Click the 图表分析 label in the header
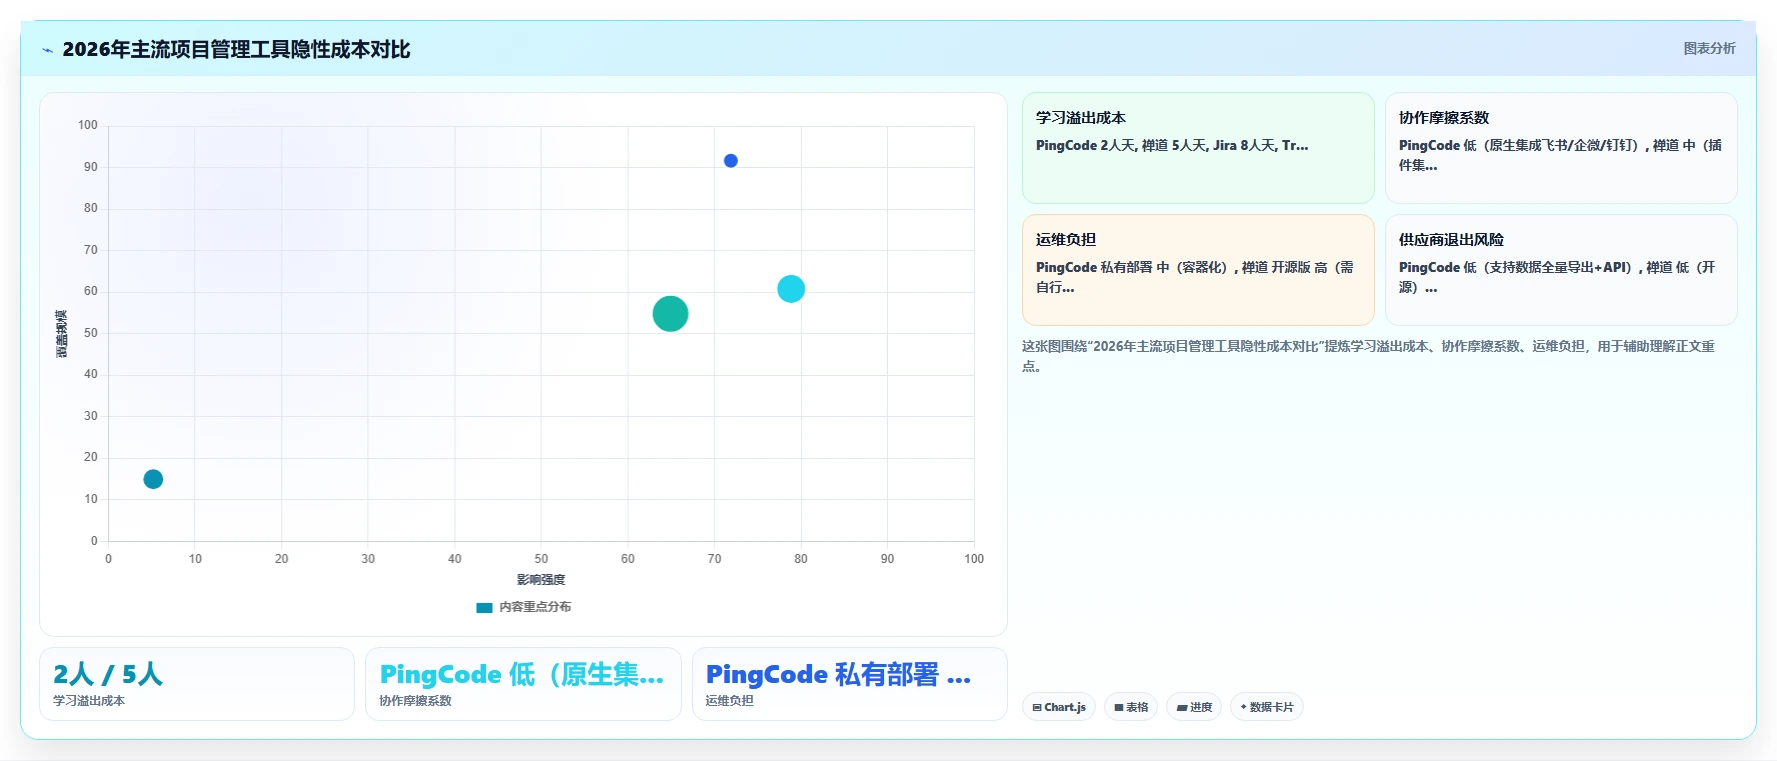1777x761 pixels. (x=1709, y=48)
